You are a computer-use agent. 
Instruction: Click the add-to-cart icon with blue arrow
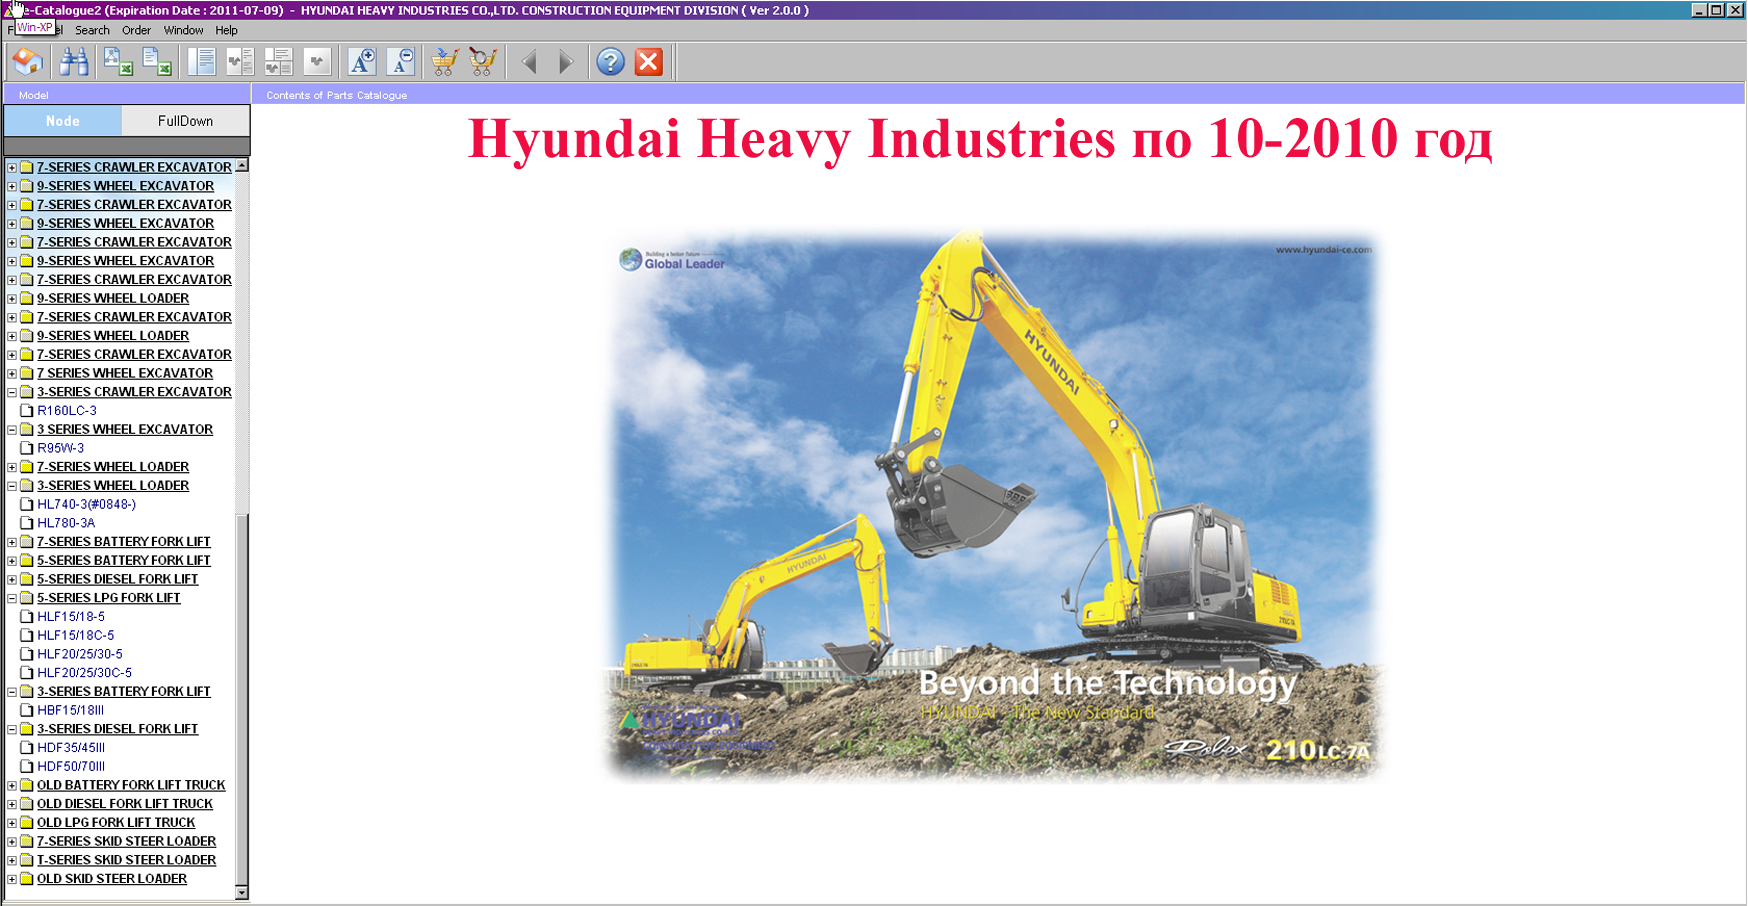(444, 62)
